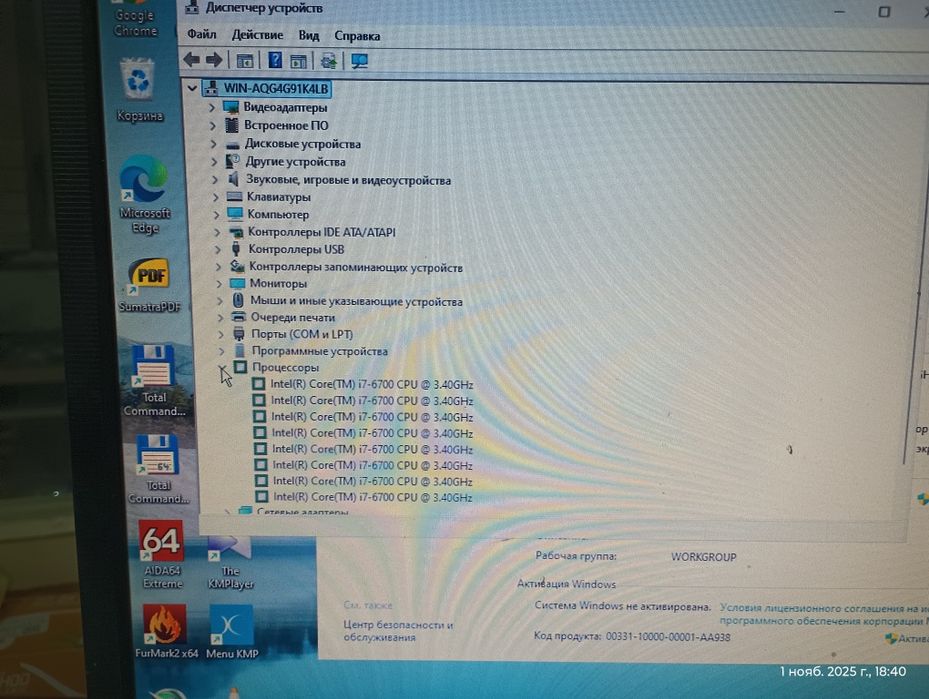Expand the Видеоадаптеры node
Image resolution: width=929 pixels, height=699 pixels.
pyautogui.click(x=212, y=108)
